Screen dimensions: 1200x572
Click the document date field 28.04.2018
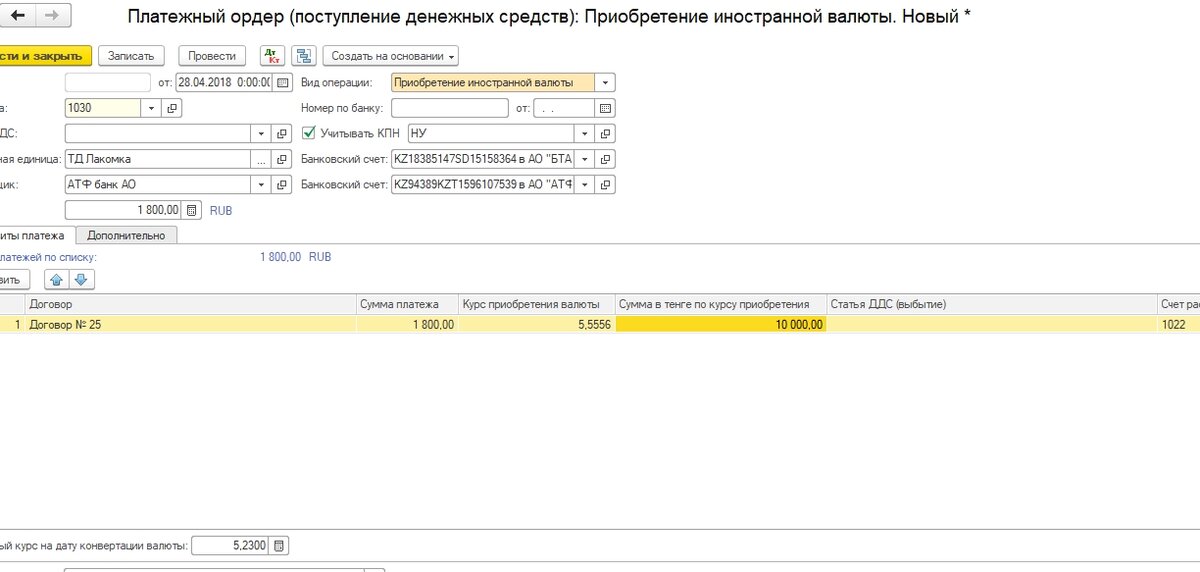pos(225,83)
